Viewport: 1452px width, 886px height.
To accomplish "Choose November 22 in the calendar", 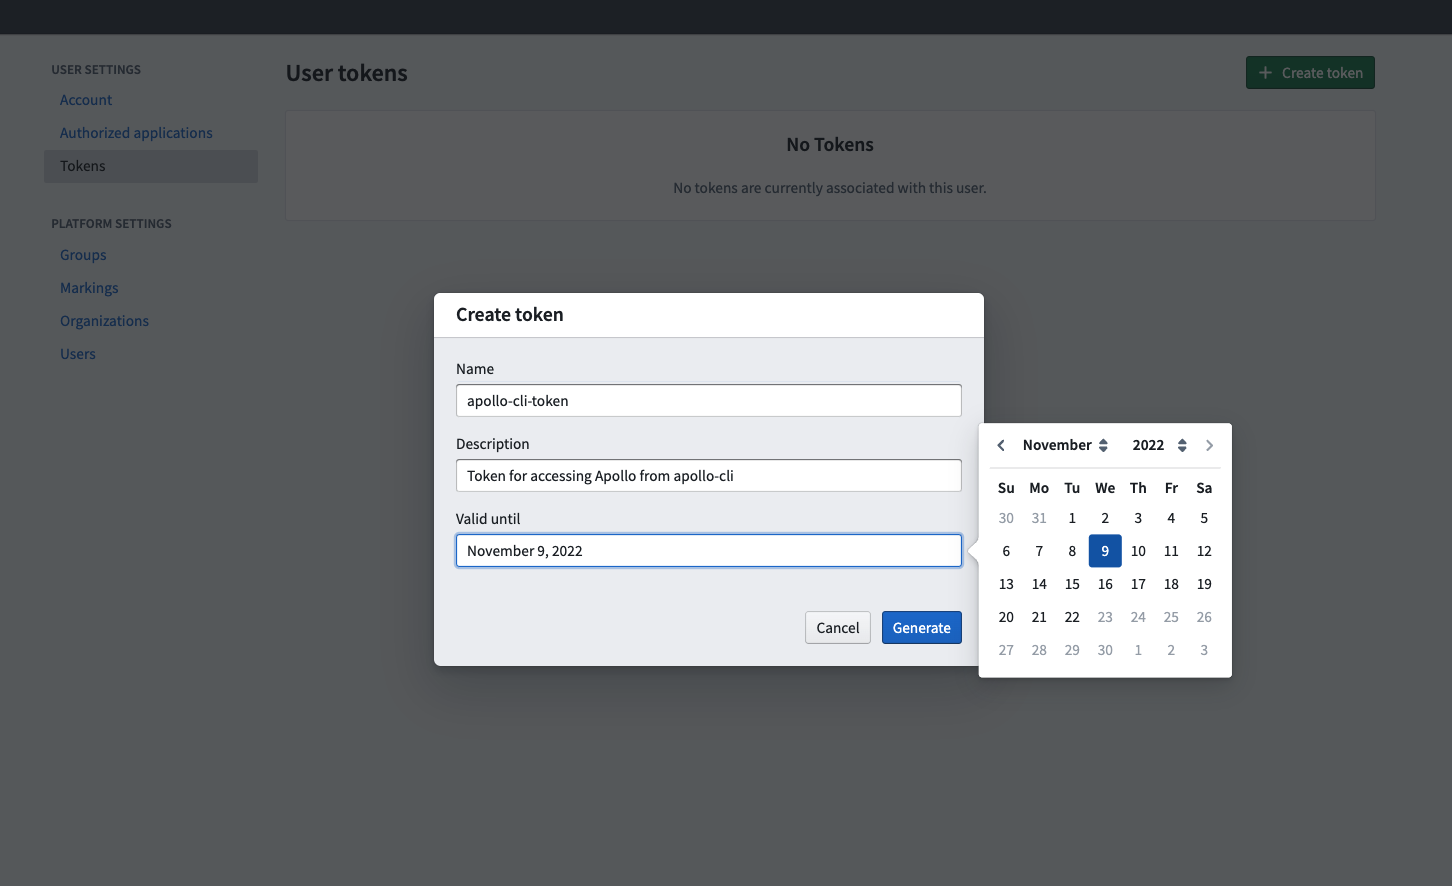I will click(1072, 617).
